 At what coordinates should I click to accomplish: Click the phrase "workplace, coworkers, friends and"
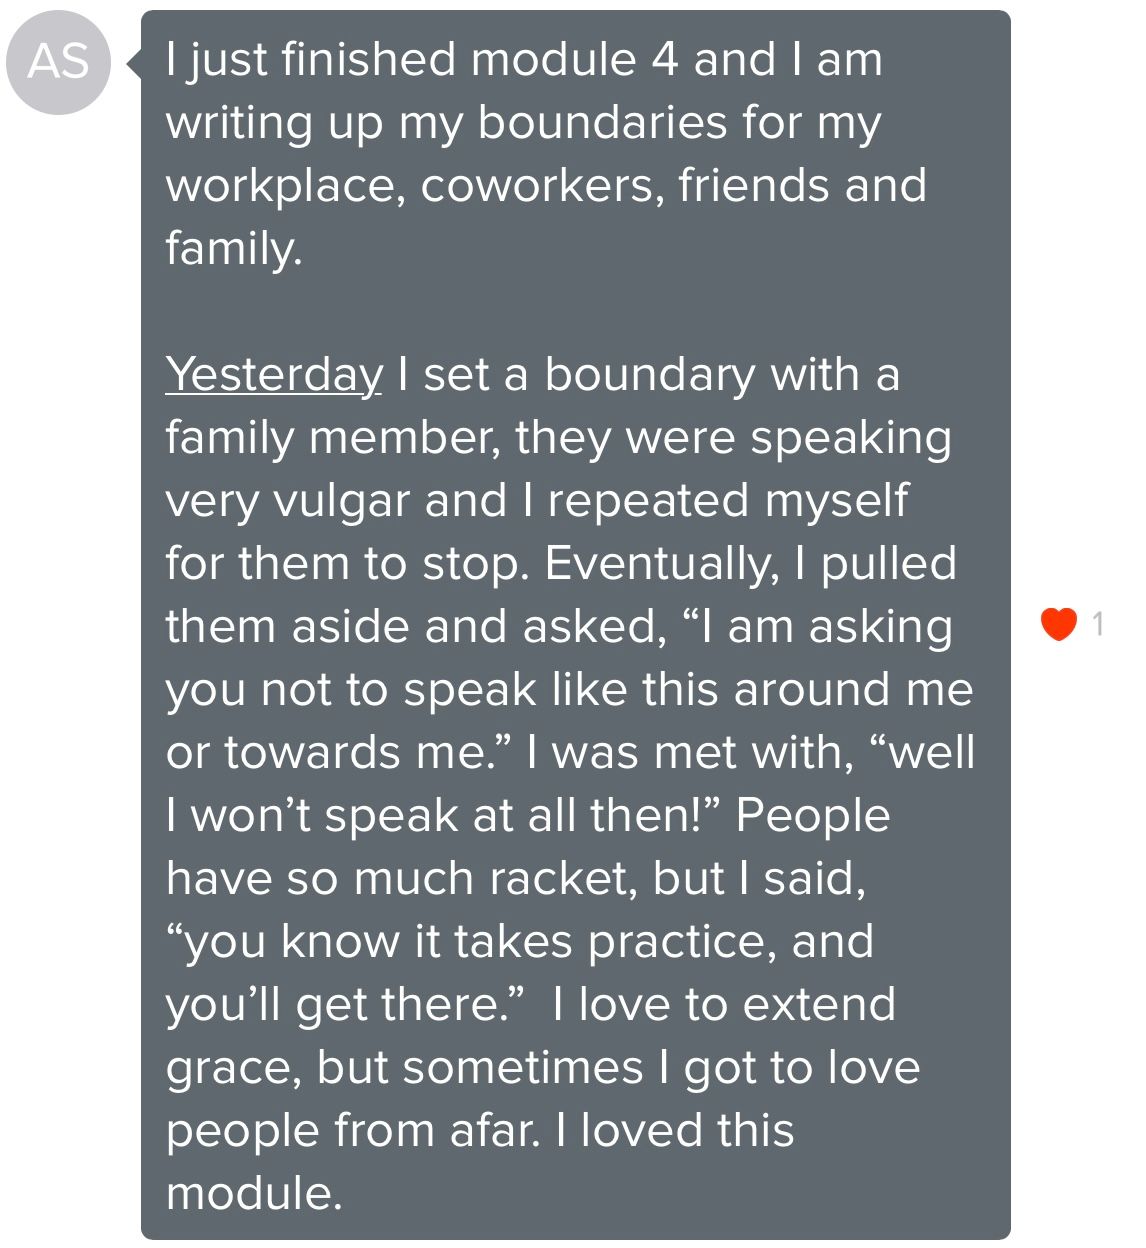[546, 187]
